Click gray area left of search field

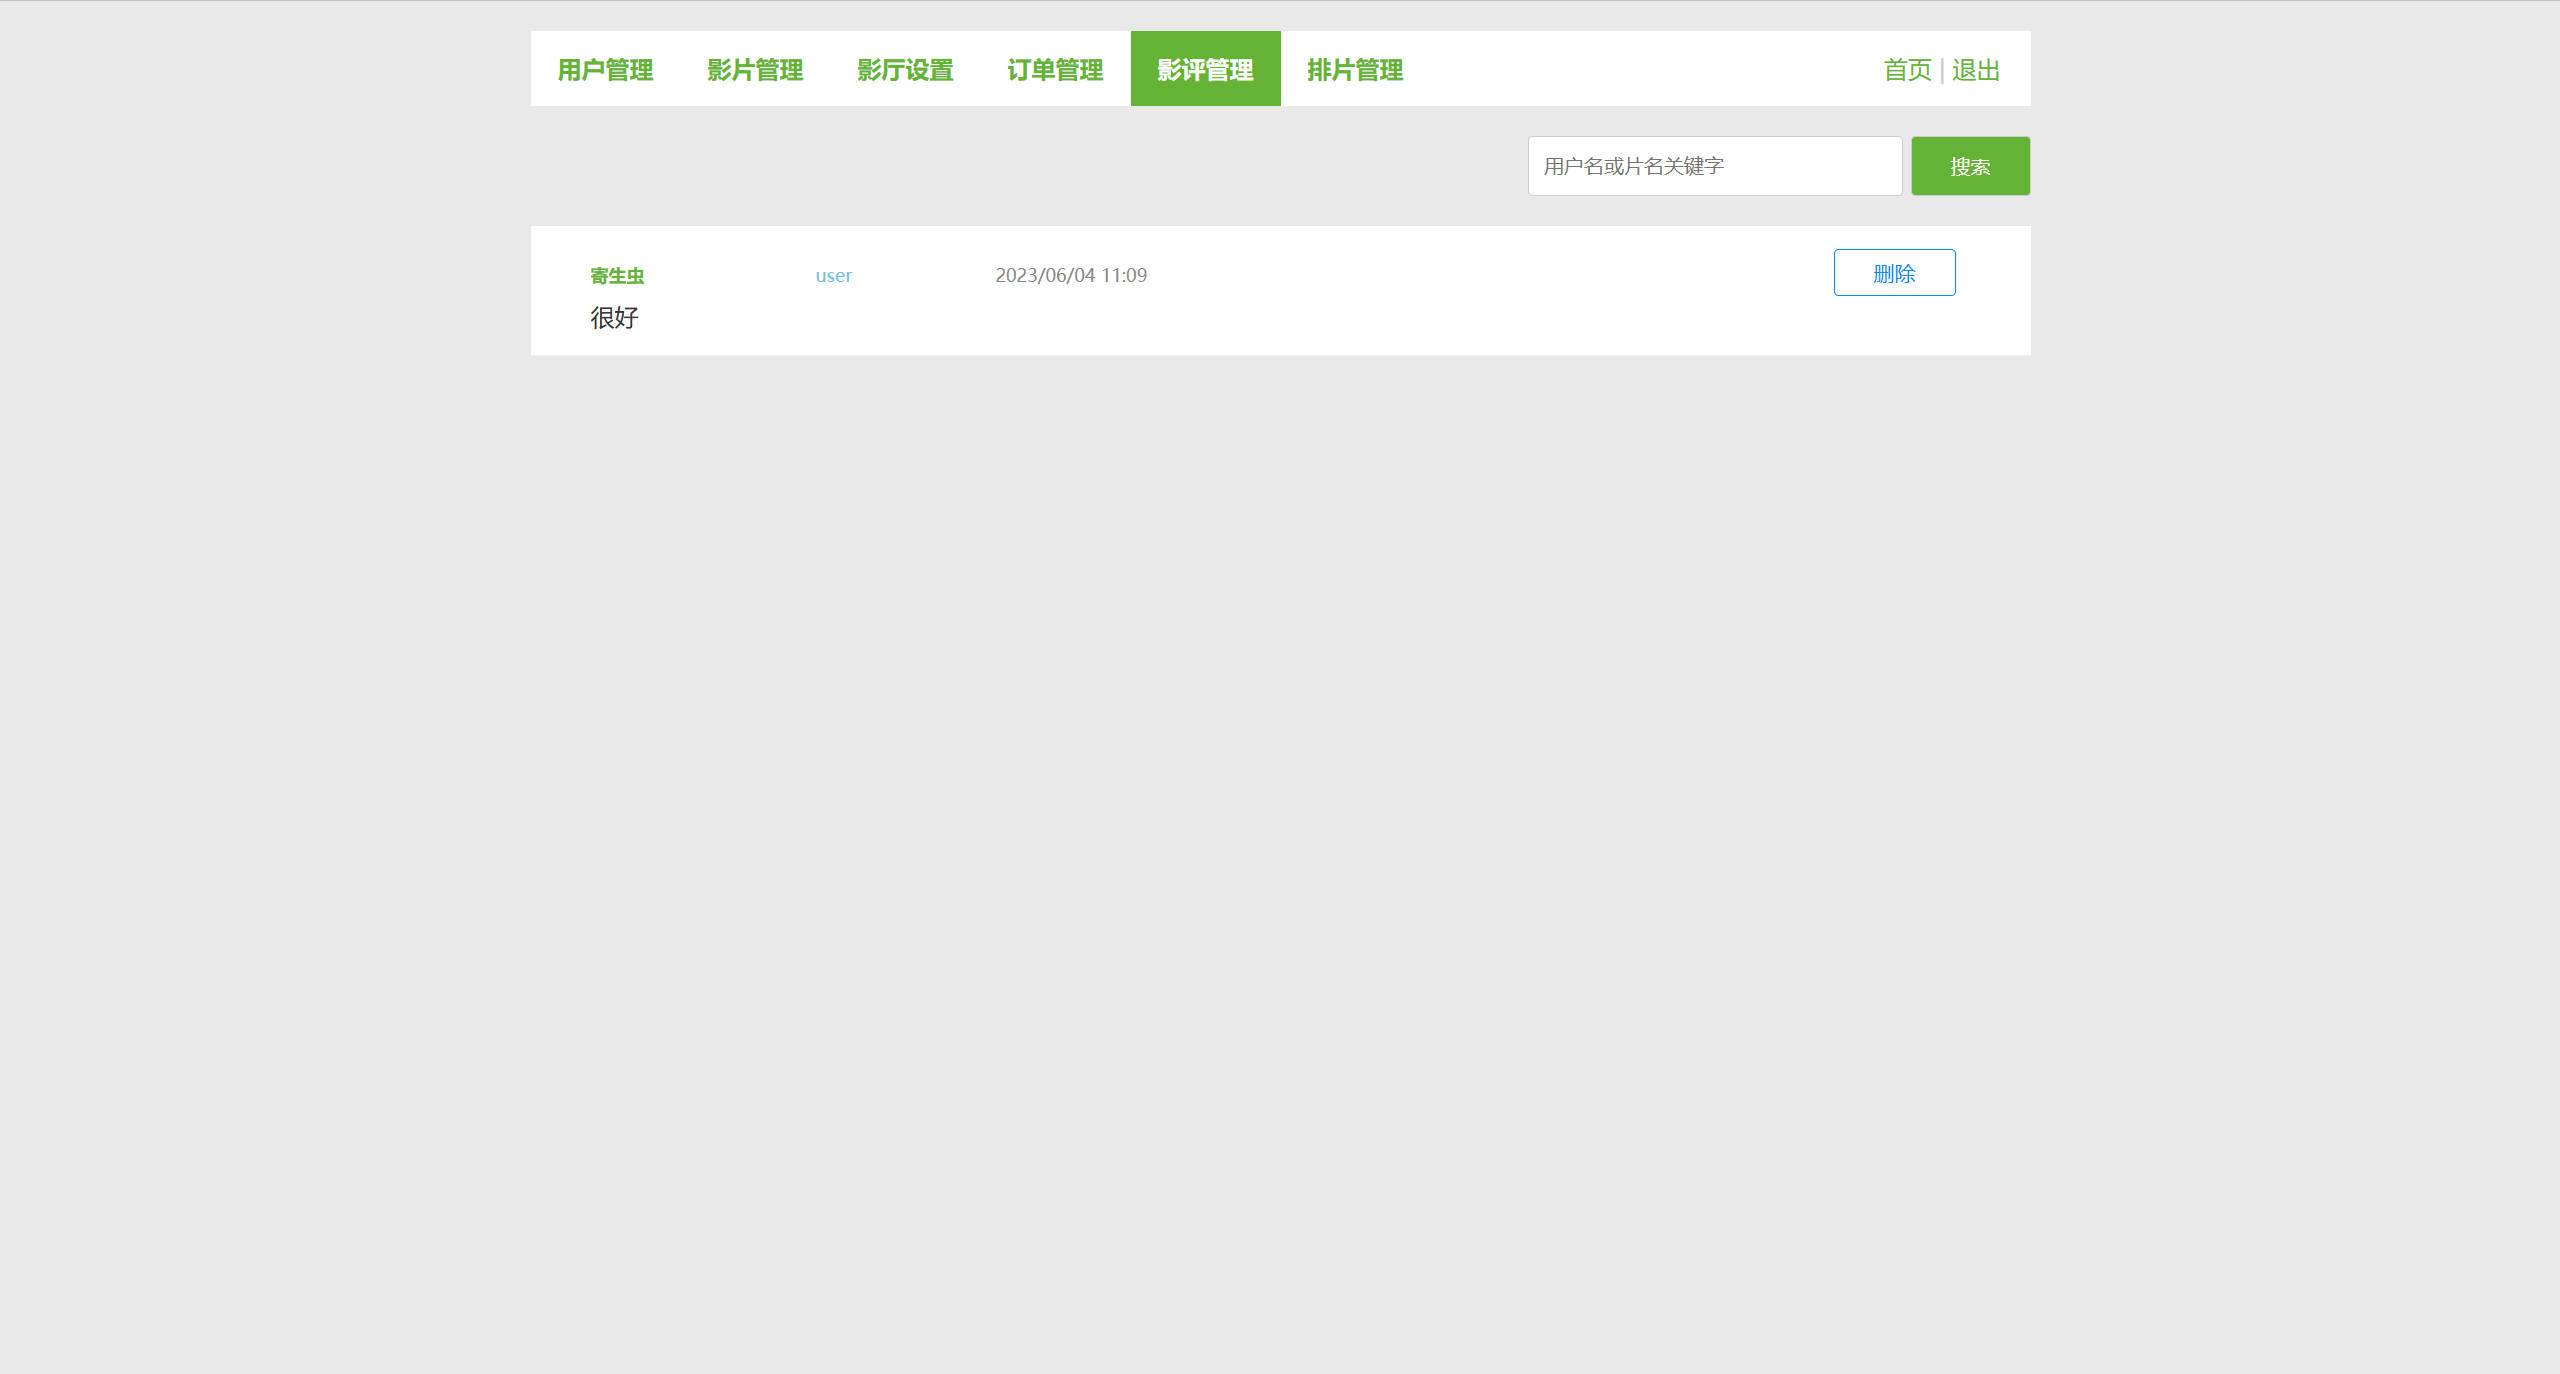1000,166
